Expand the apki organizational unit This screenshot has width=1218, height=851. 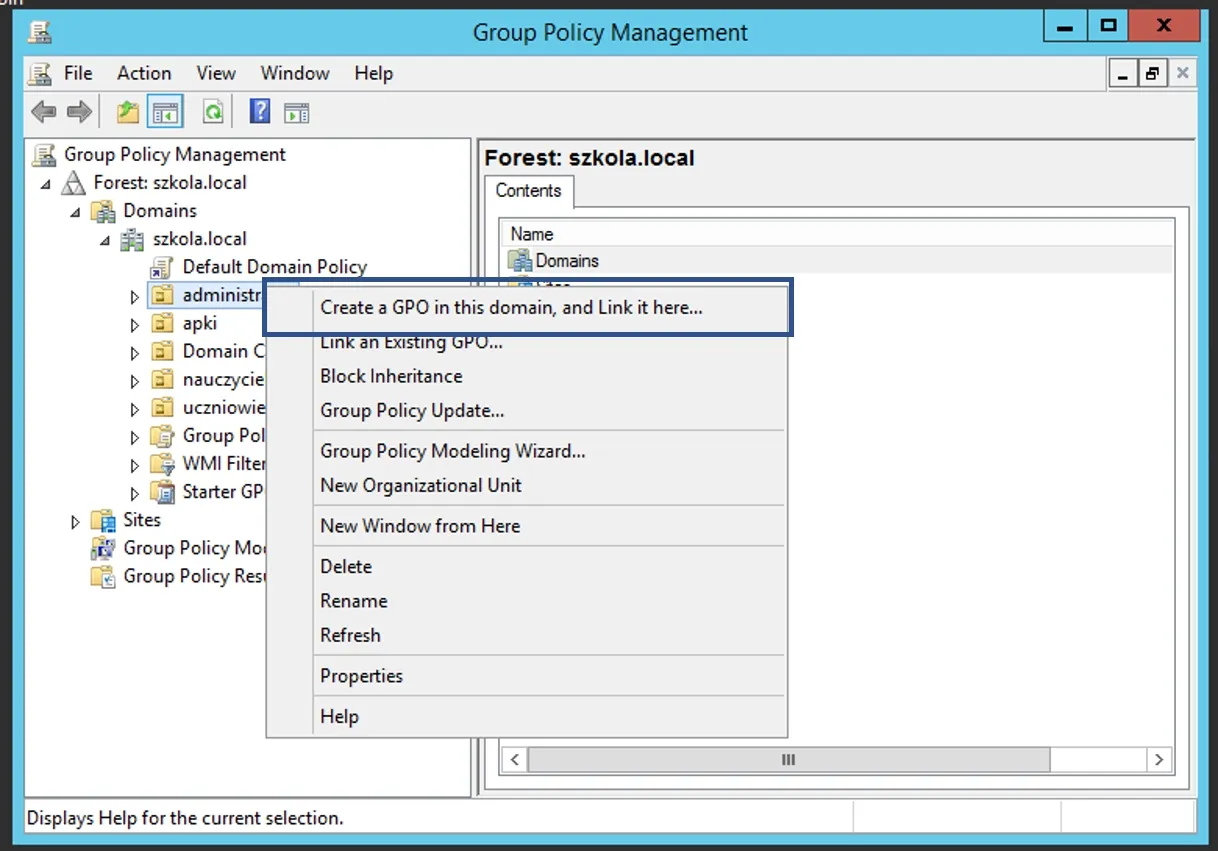pos(135,325)
